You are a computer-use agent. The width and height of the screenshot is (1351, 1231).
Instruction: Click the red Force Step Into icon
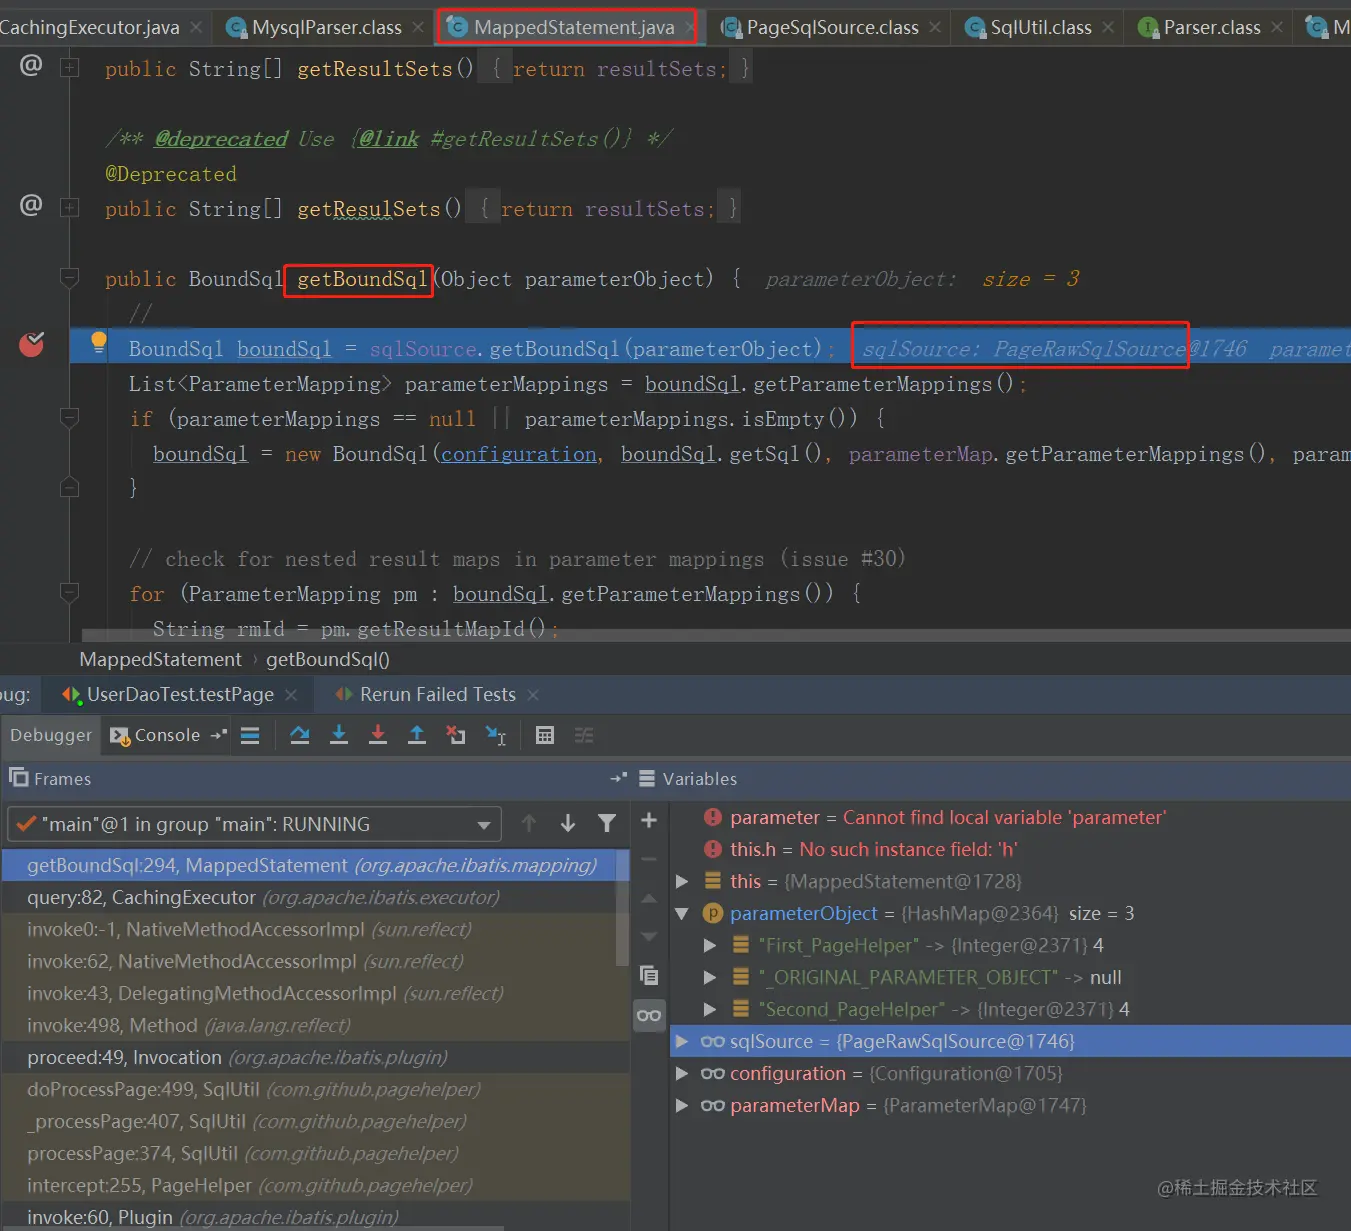[378, 735]
